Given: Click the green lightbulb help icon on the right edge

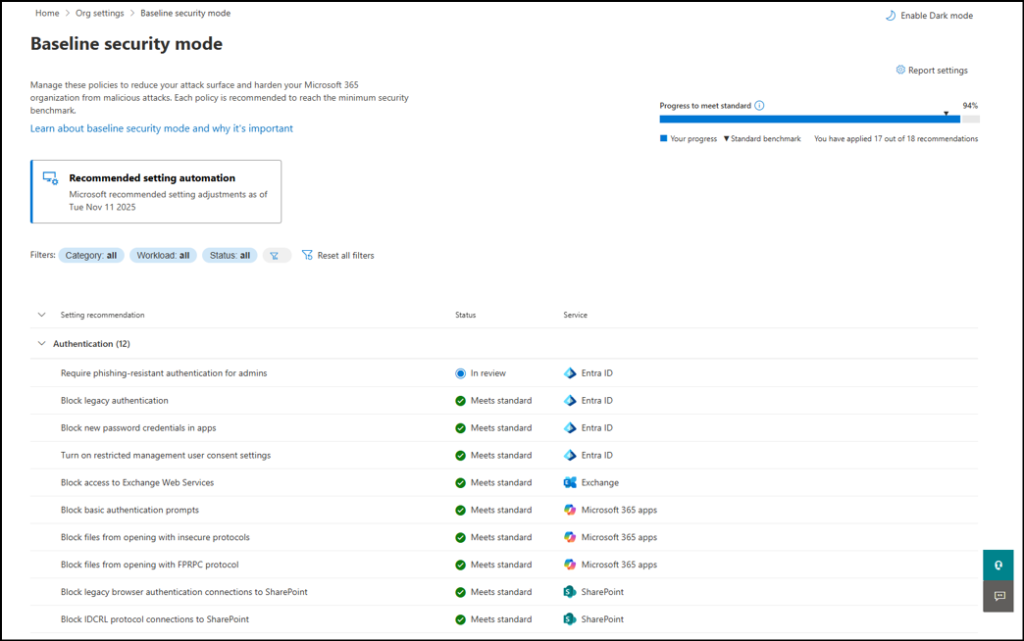Looking at the screenshot, I should tap(998, 565).
